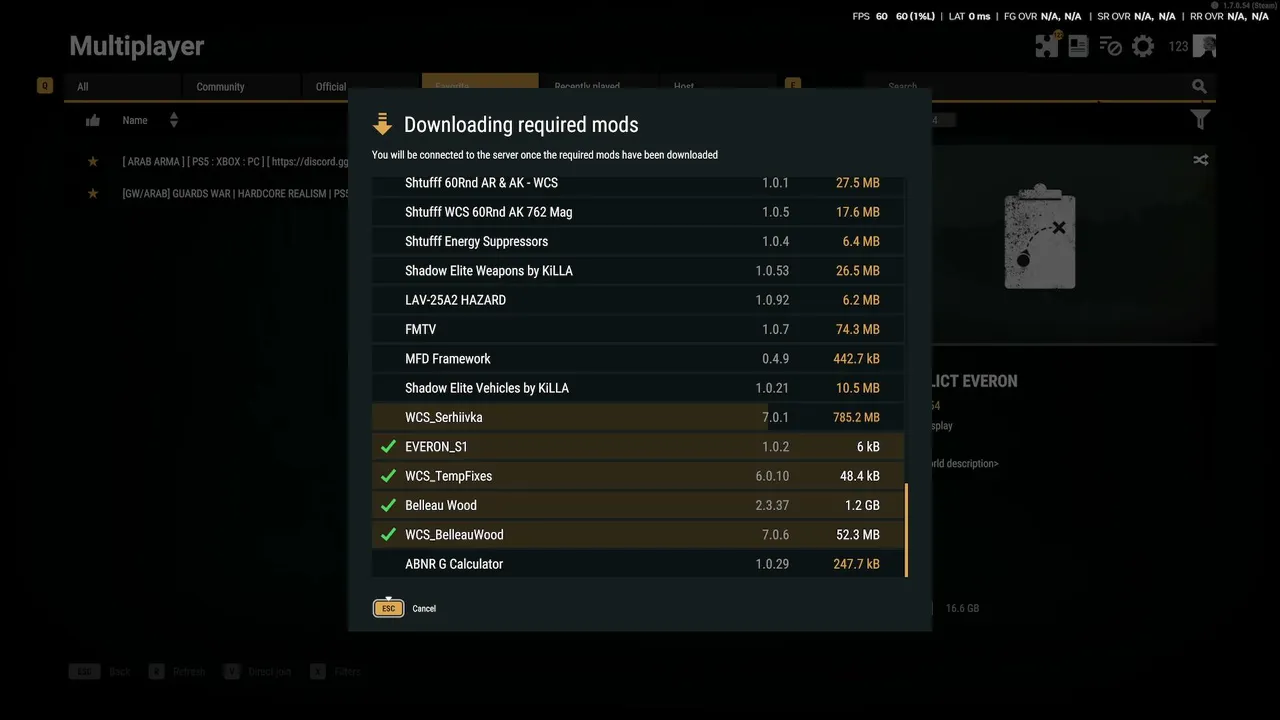Switch to the All servers tab
1280x720 pixels.
123,87
